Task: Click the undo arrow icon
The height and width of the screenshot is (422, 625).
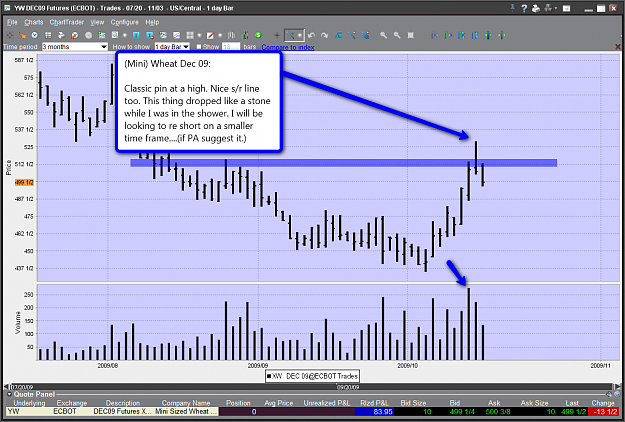Action: (311, 35)
